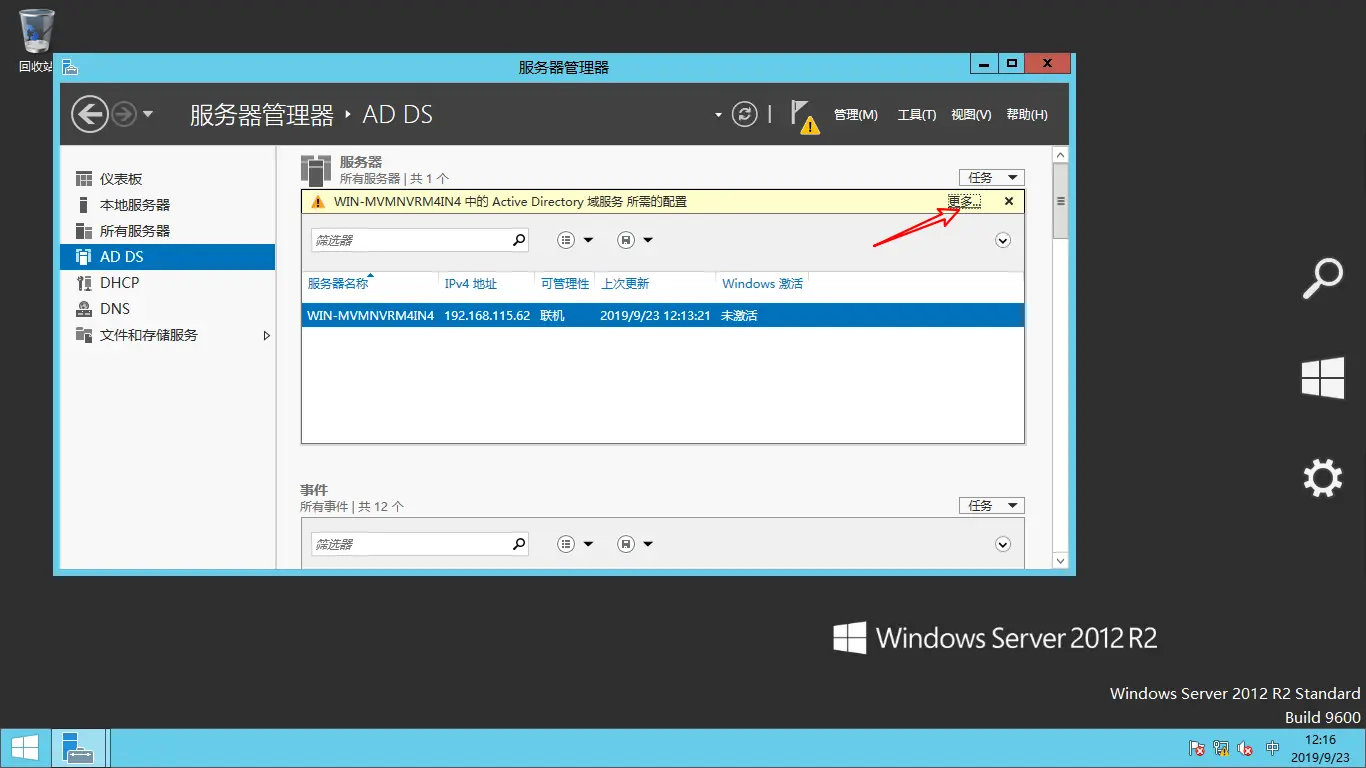Open the taskbar clock showing 12:16

1322,748
